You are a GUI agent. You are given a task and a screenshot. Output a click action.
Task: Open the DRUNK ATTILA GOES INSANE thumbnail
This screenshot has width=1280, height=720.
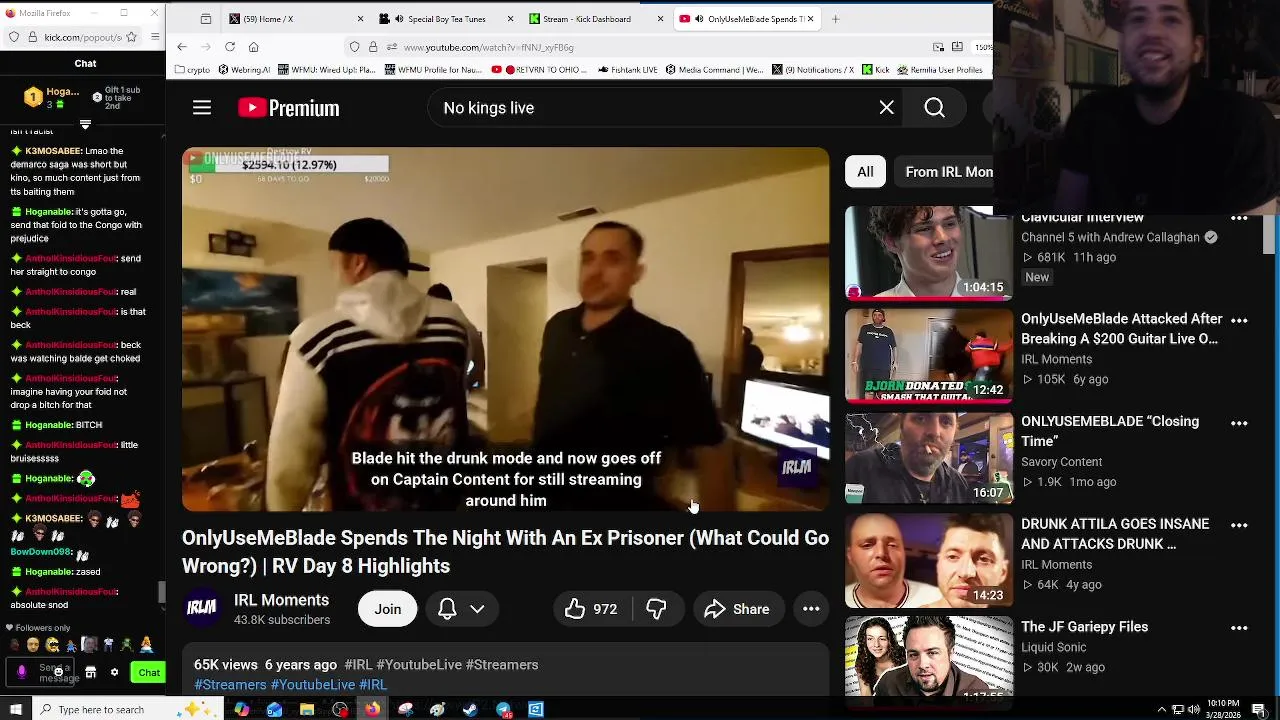pos(928,561)
